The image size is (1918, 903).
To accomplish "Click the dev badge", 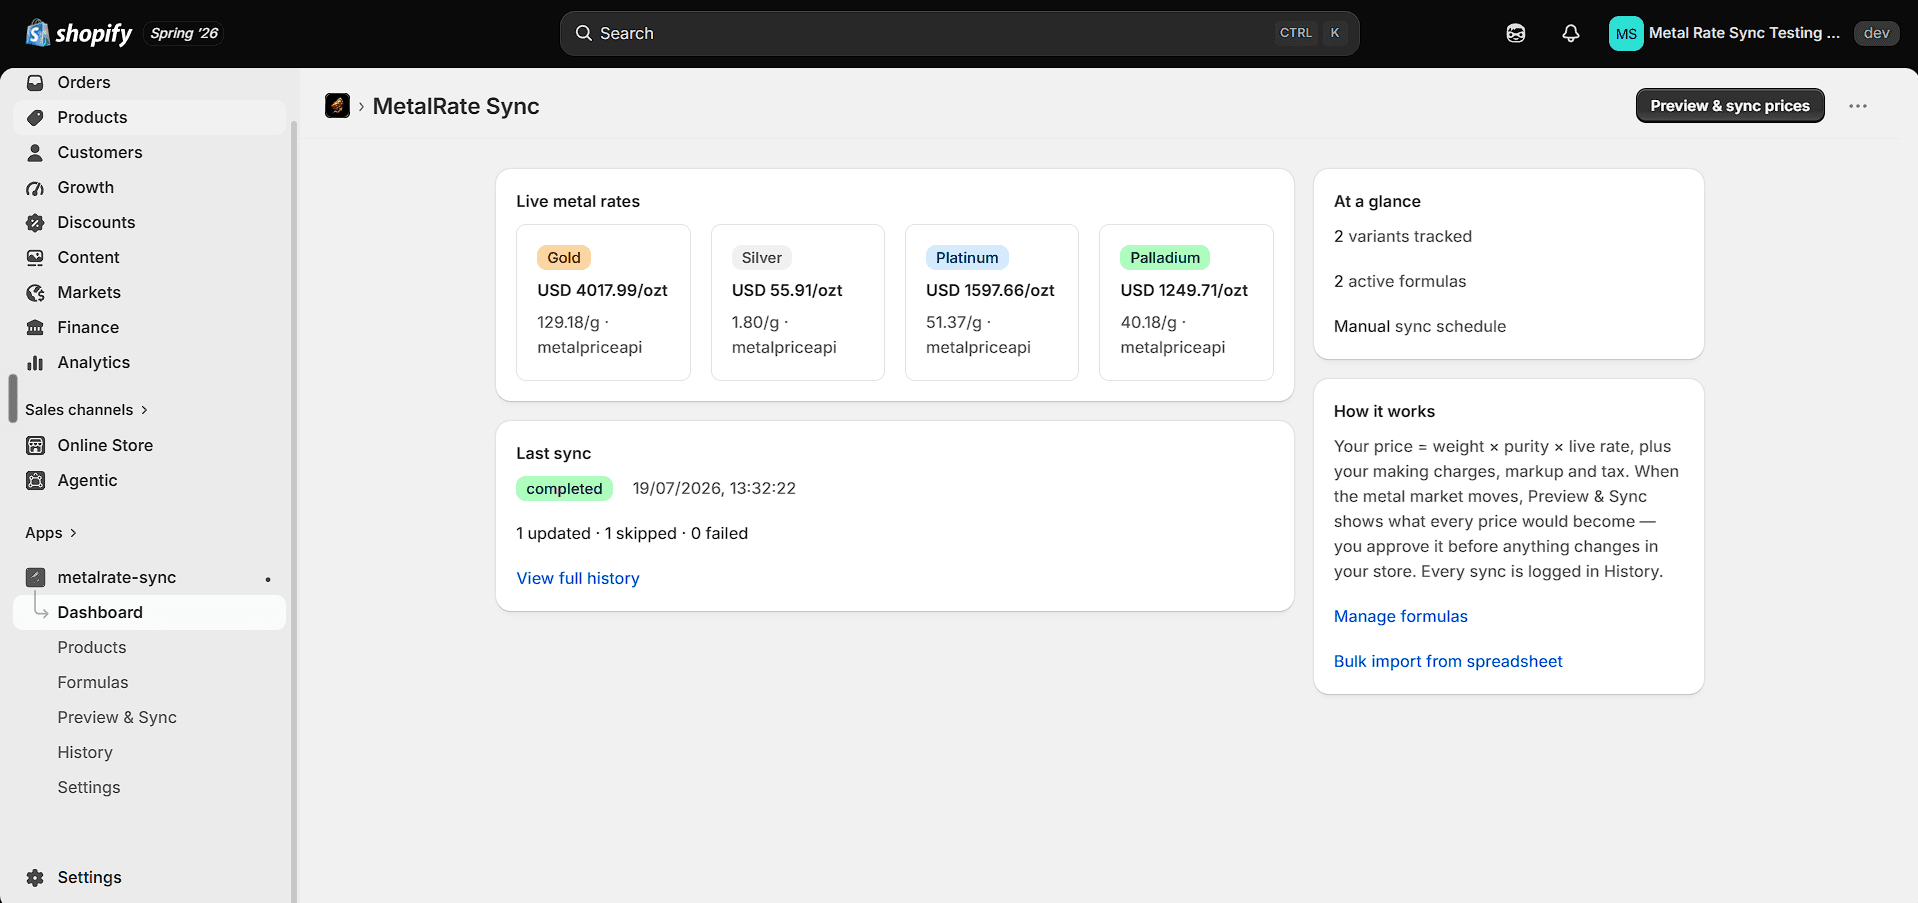I will [1877, 33].
